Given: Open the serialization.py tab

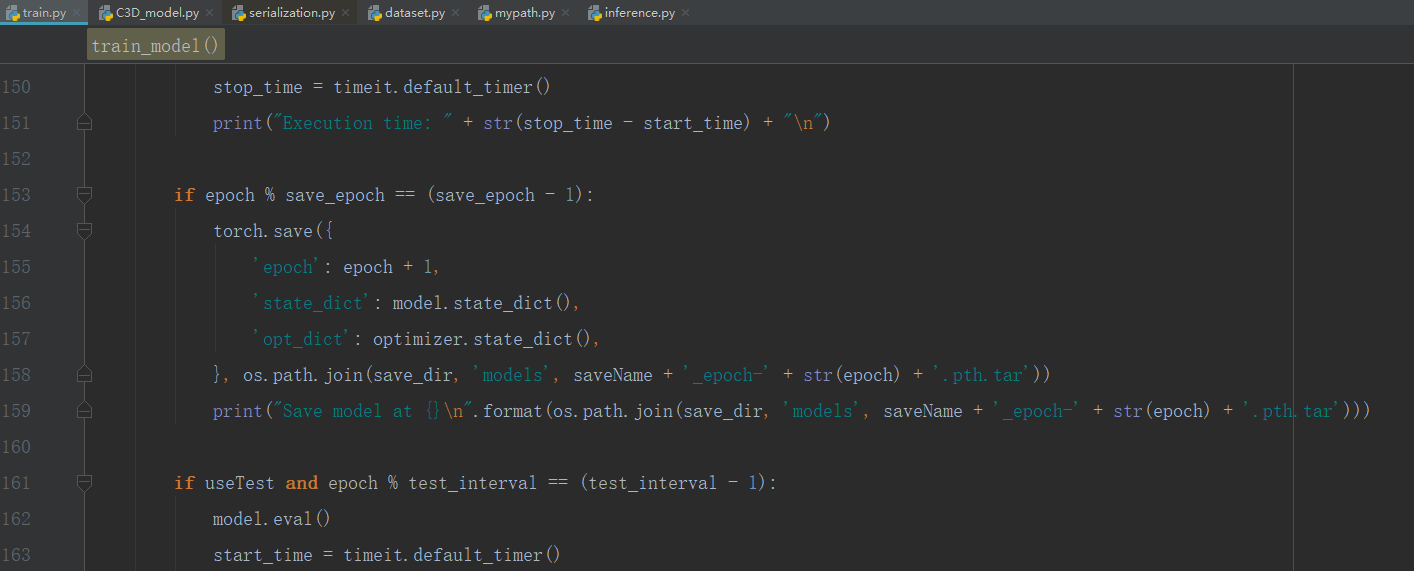Looking at the screenshot, I should 292,13.
